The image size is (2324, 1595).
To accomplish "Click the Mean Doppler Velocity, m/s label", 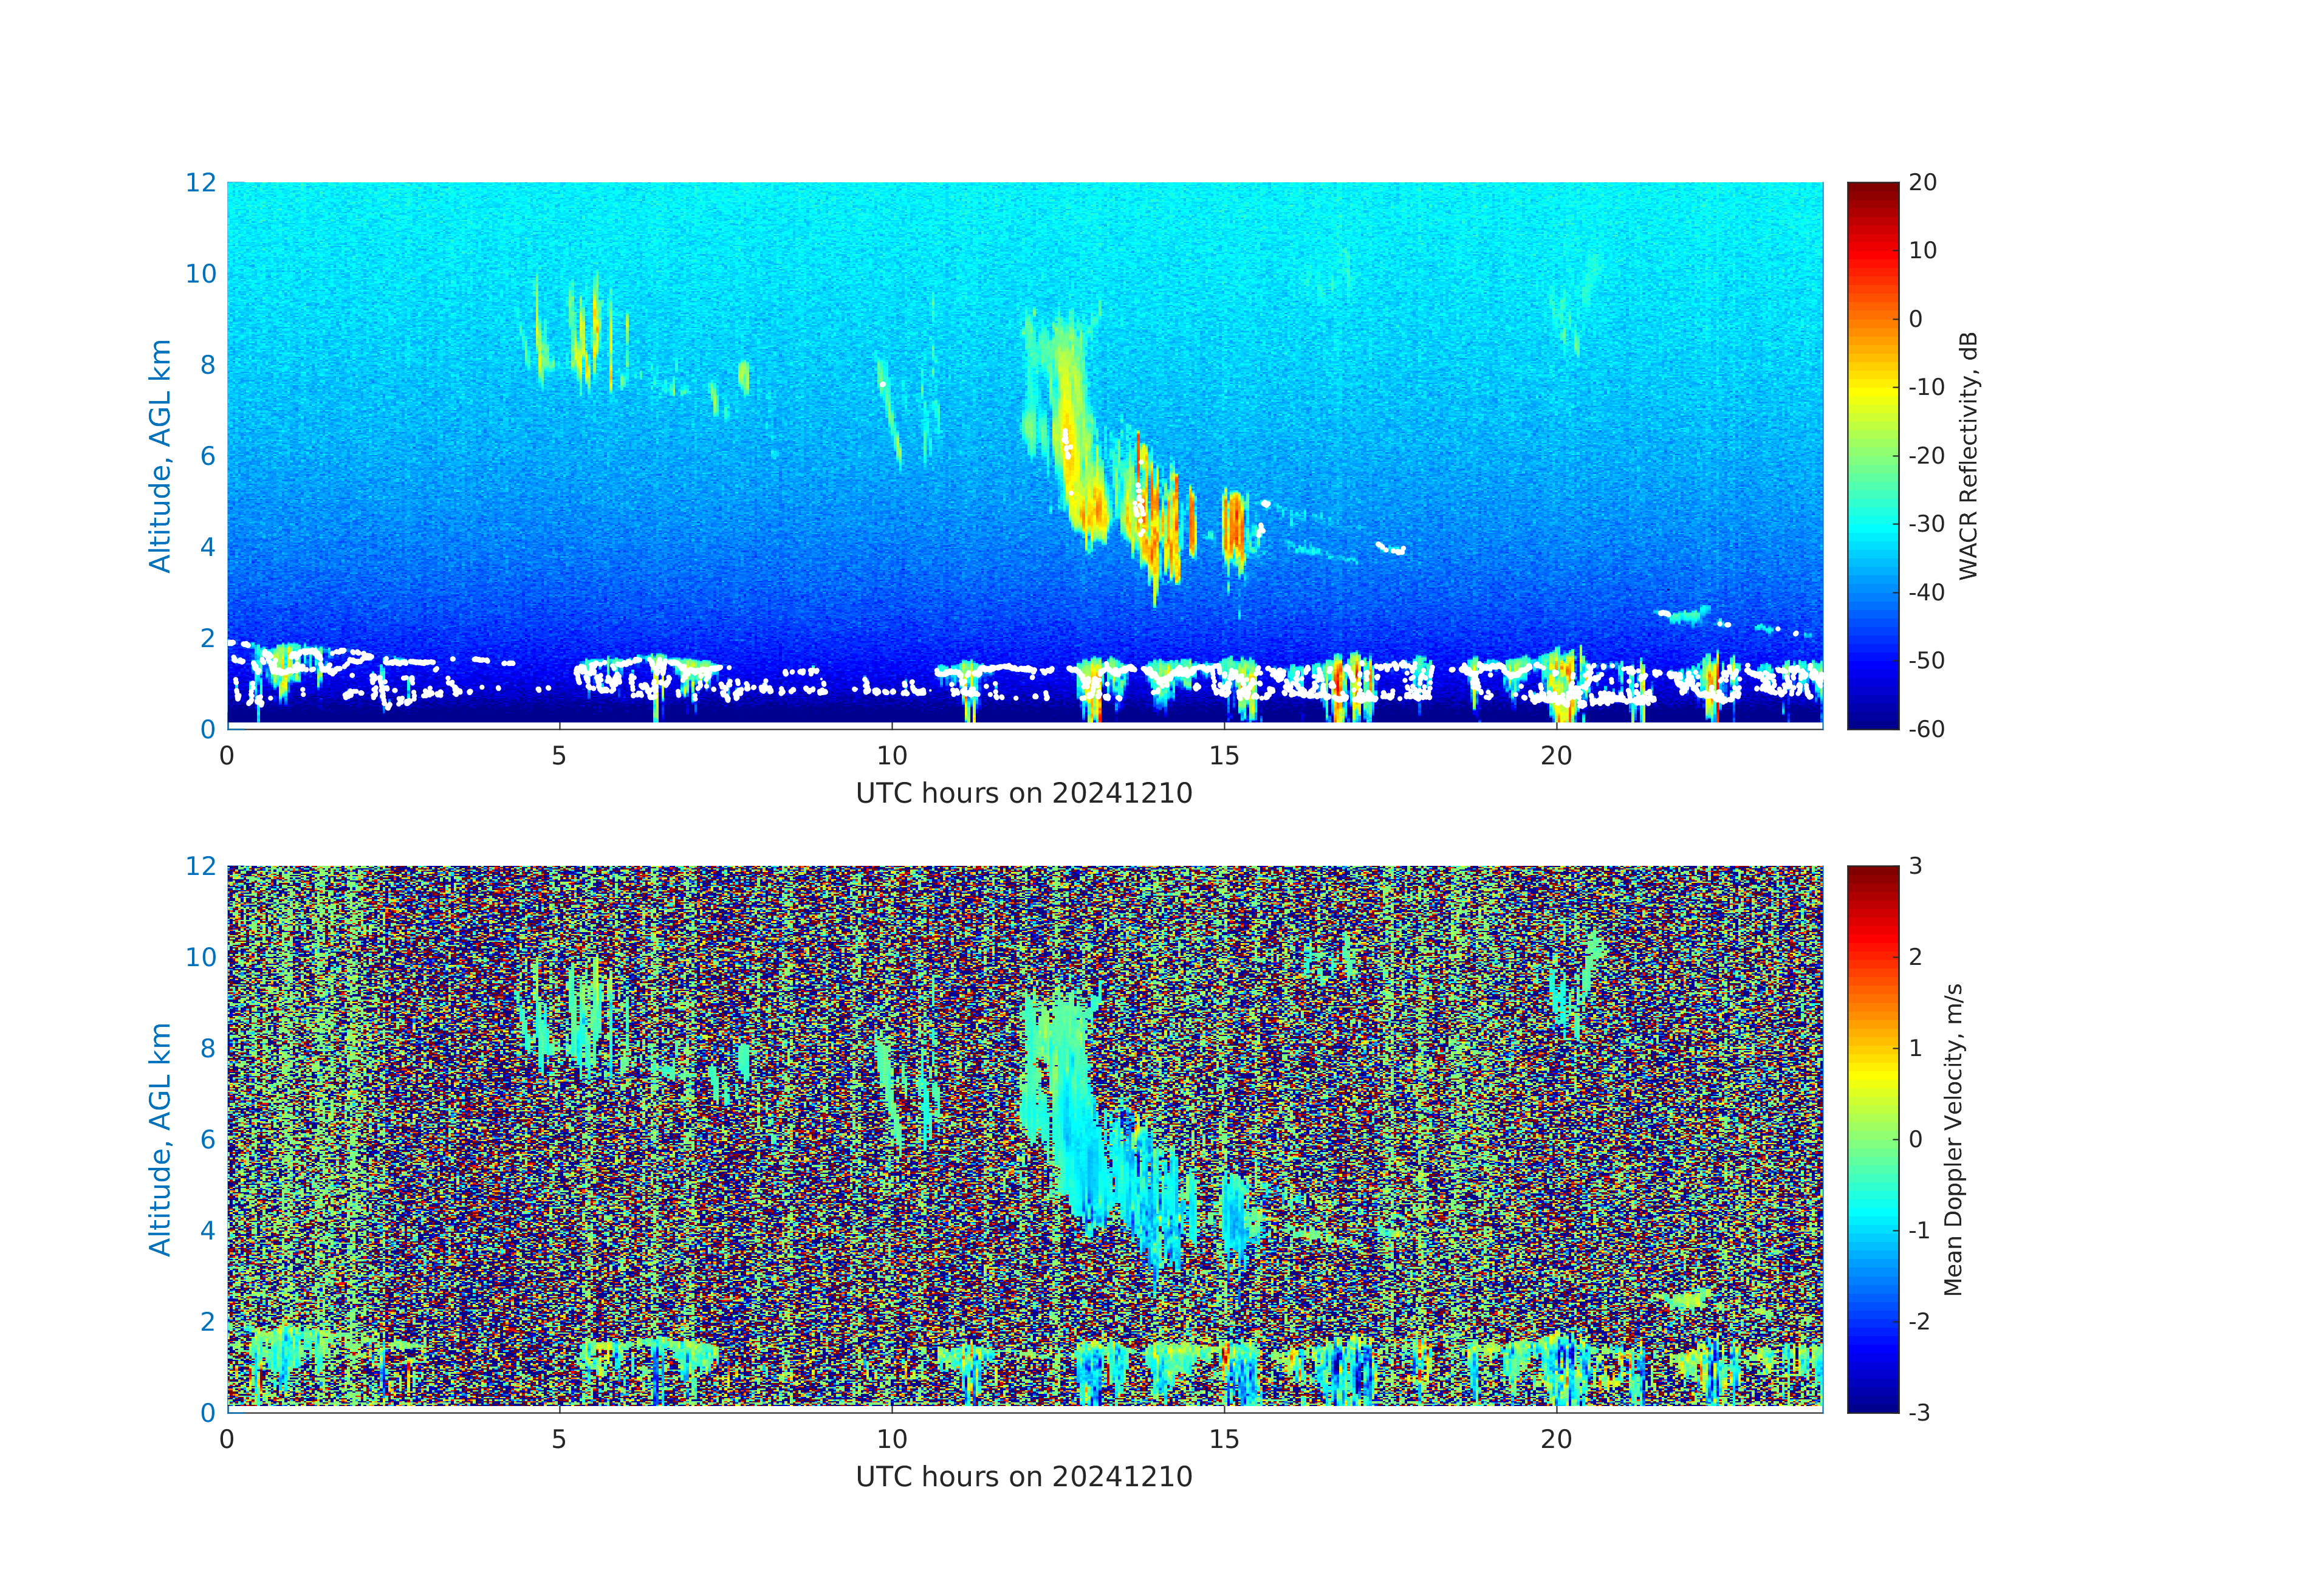I will [x=1953, y=1139].
